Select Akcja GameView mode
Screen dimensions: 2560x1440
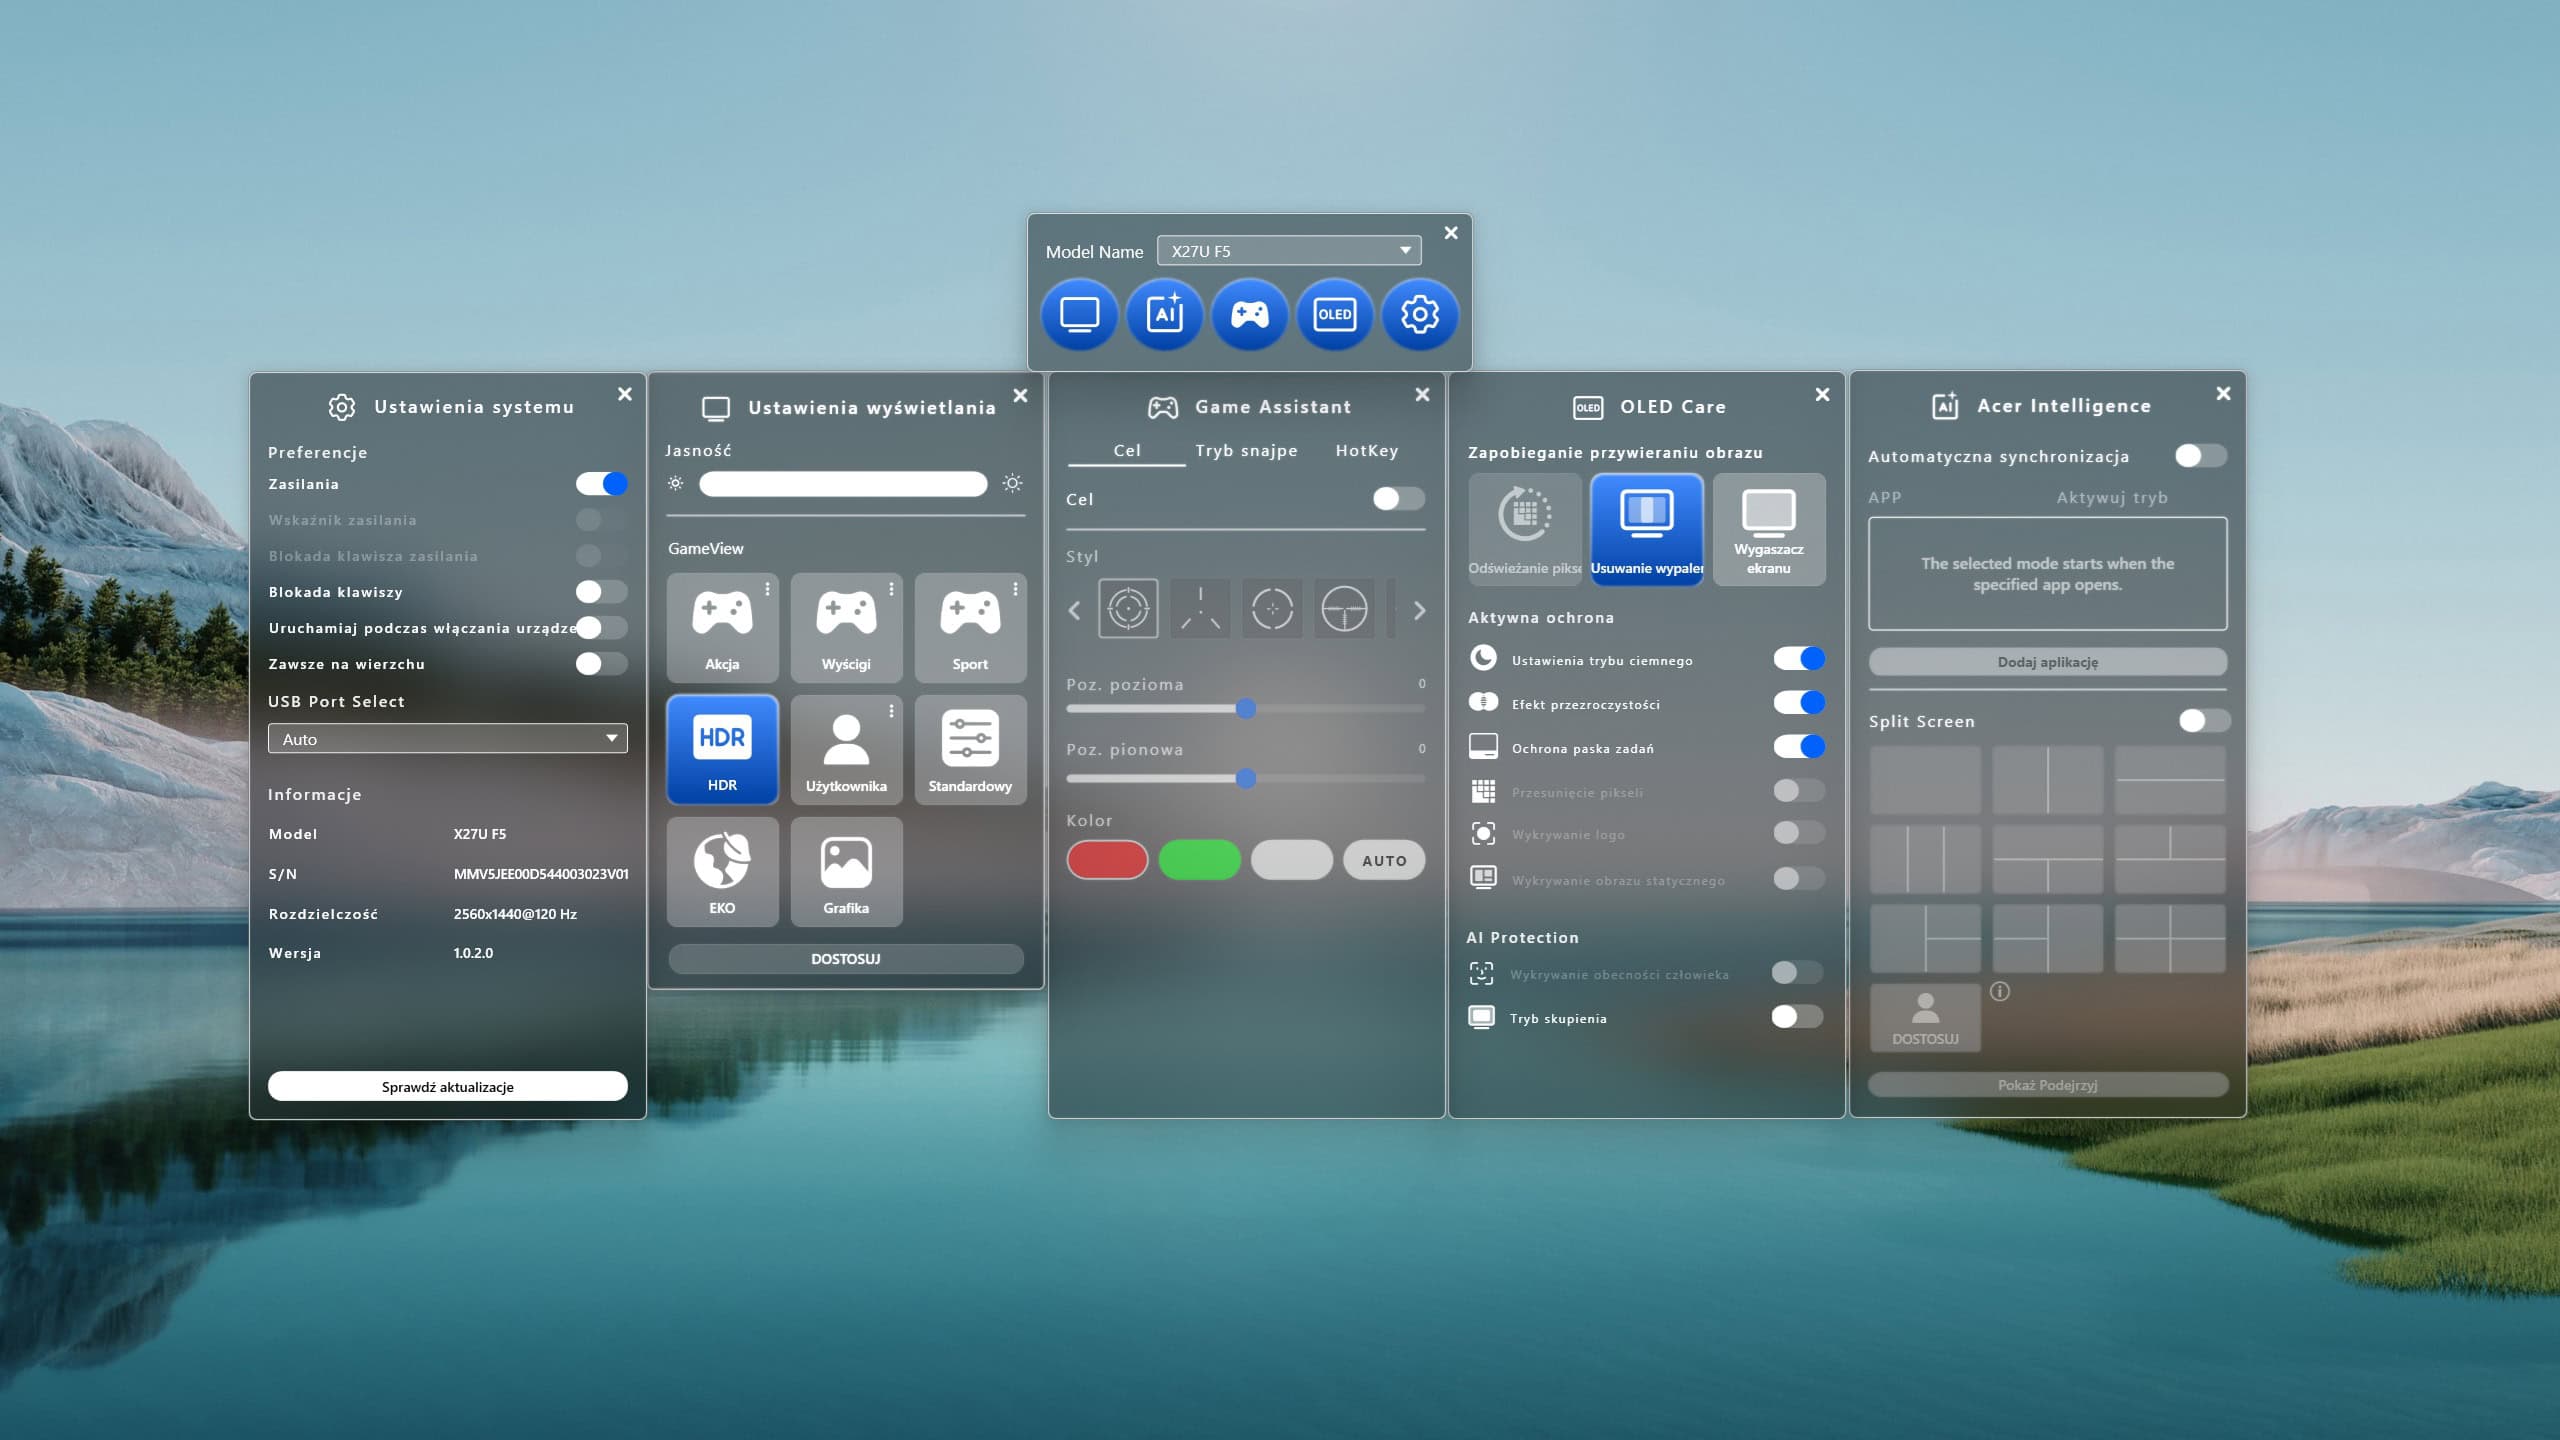(x=722, y=628)
